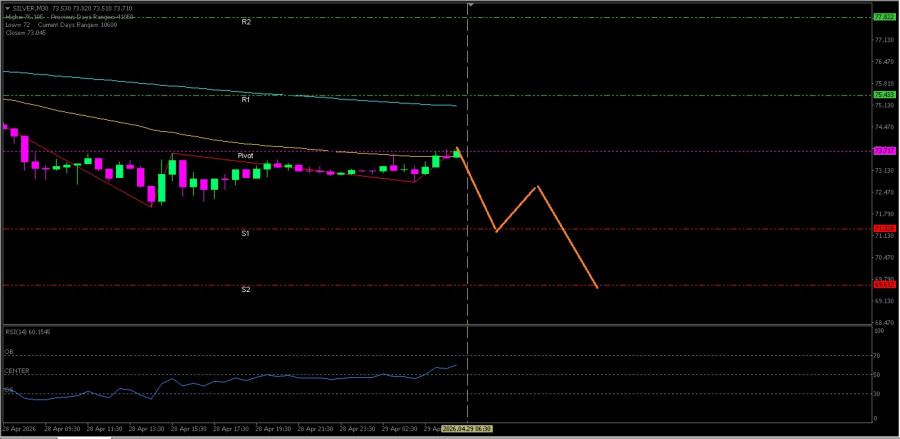Viewport: 900px width, 439px height.
Task: Click the highlighted 2026.04.29 06:30 time label
Action: 468,428
